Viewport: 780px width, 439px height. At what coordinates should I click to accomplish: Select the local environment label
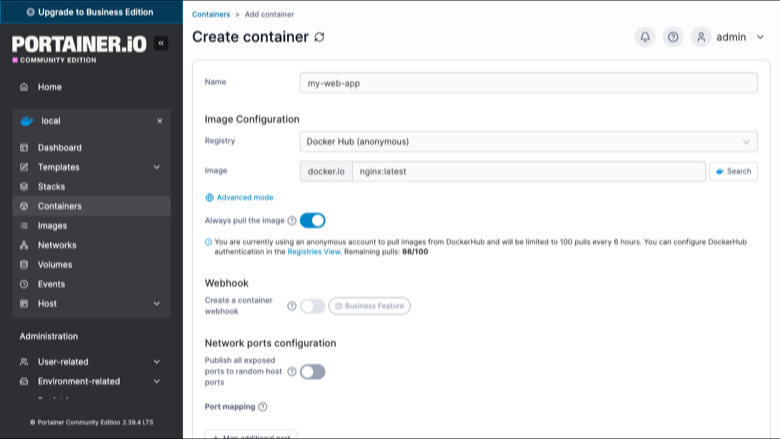click(51, 121)
